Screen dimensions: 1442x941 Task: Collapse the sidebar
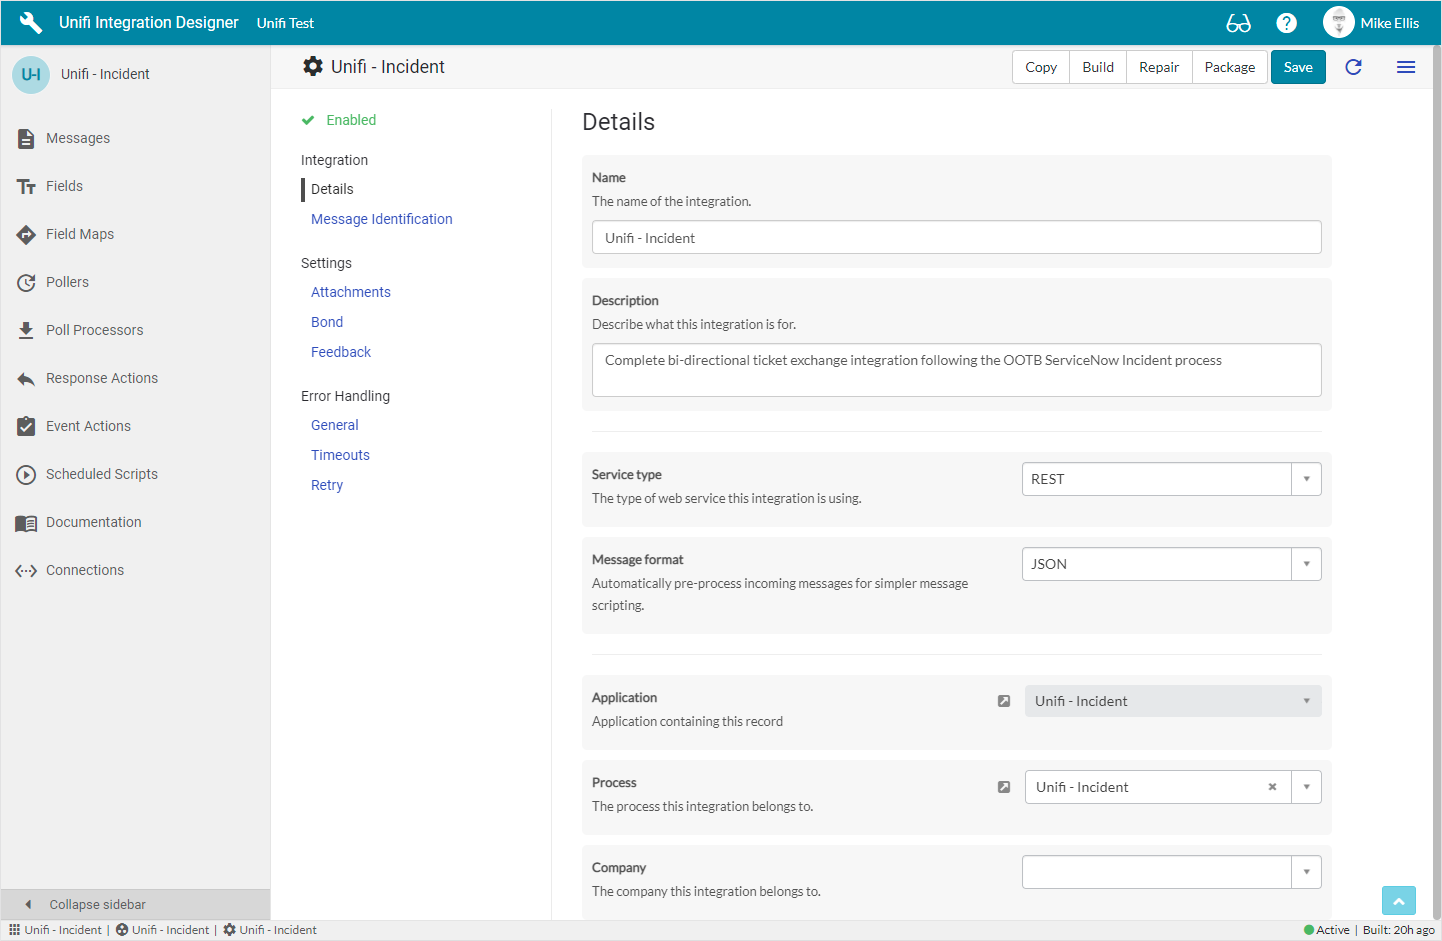97,904
